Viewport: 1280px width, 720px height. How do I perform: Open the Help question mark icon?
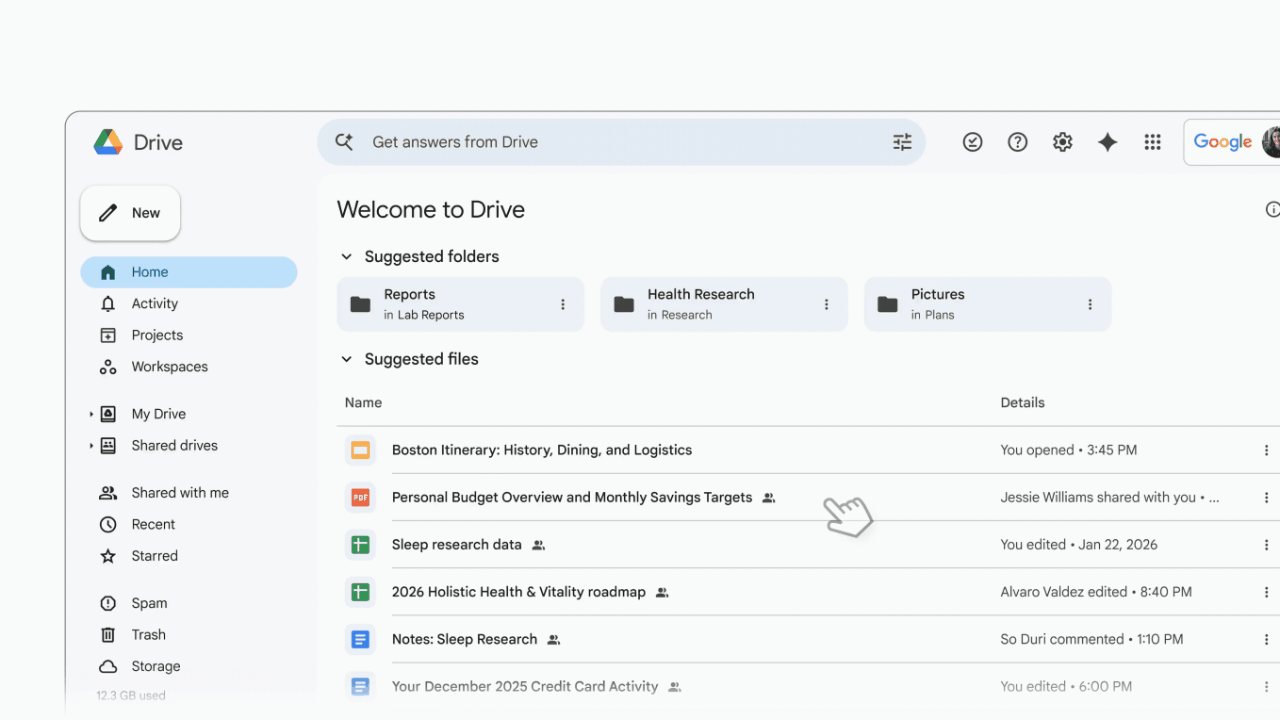pyautogui.click(x=1017, y=142)
